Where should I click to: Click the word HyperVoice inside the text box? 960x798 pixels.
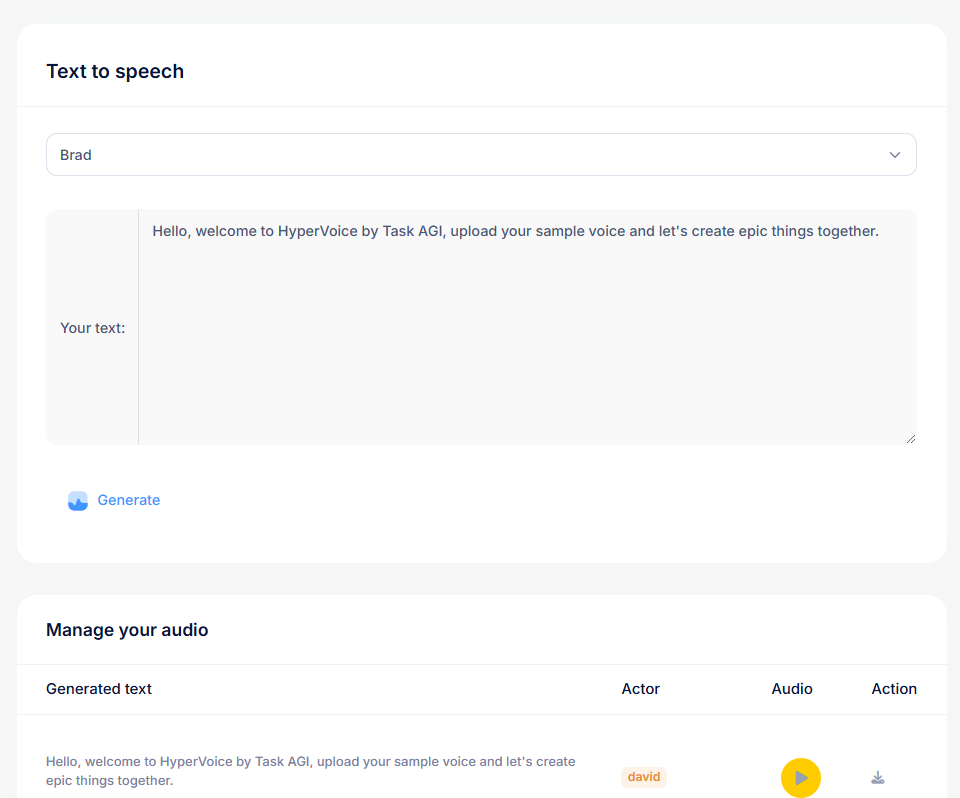tap(314, 231)
